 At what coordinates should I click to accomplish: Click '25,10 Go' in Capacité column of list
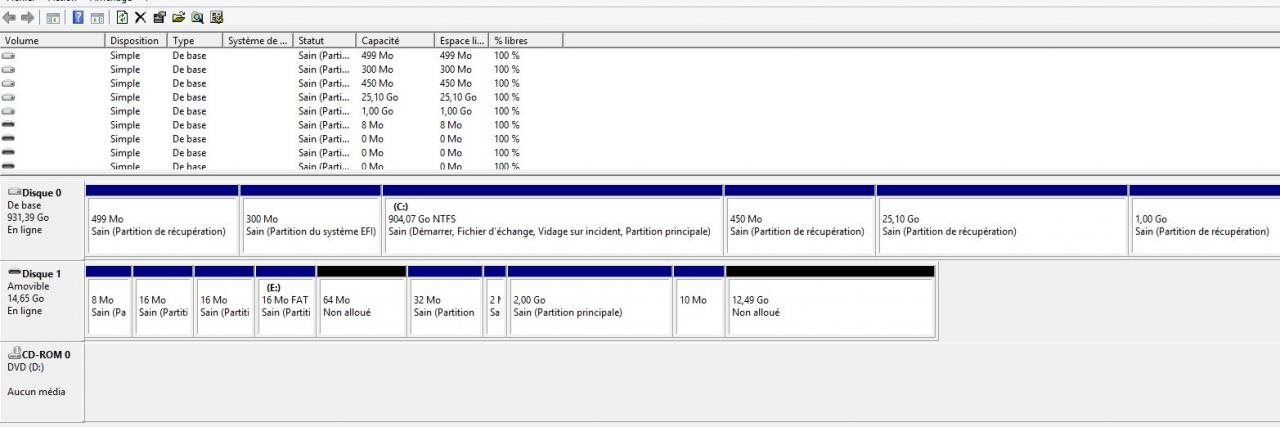(x=380, y=98)
